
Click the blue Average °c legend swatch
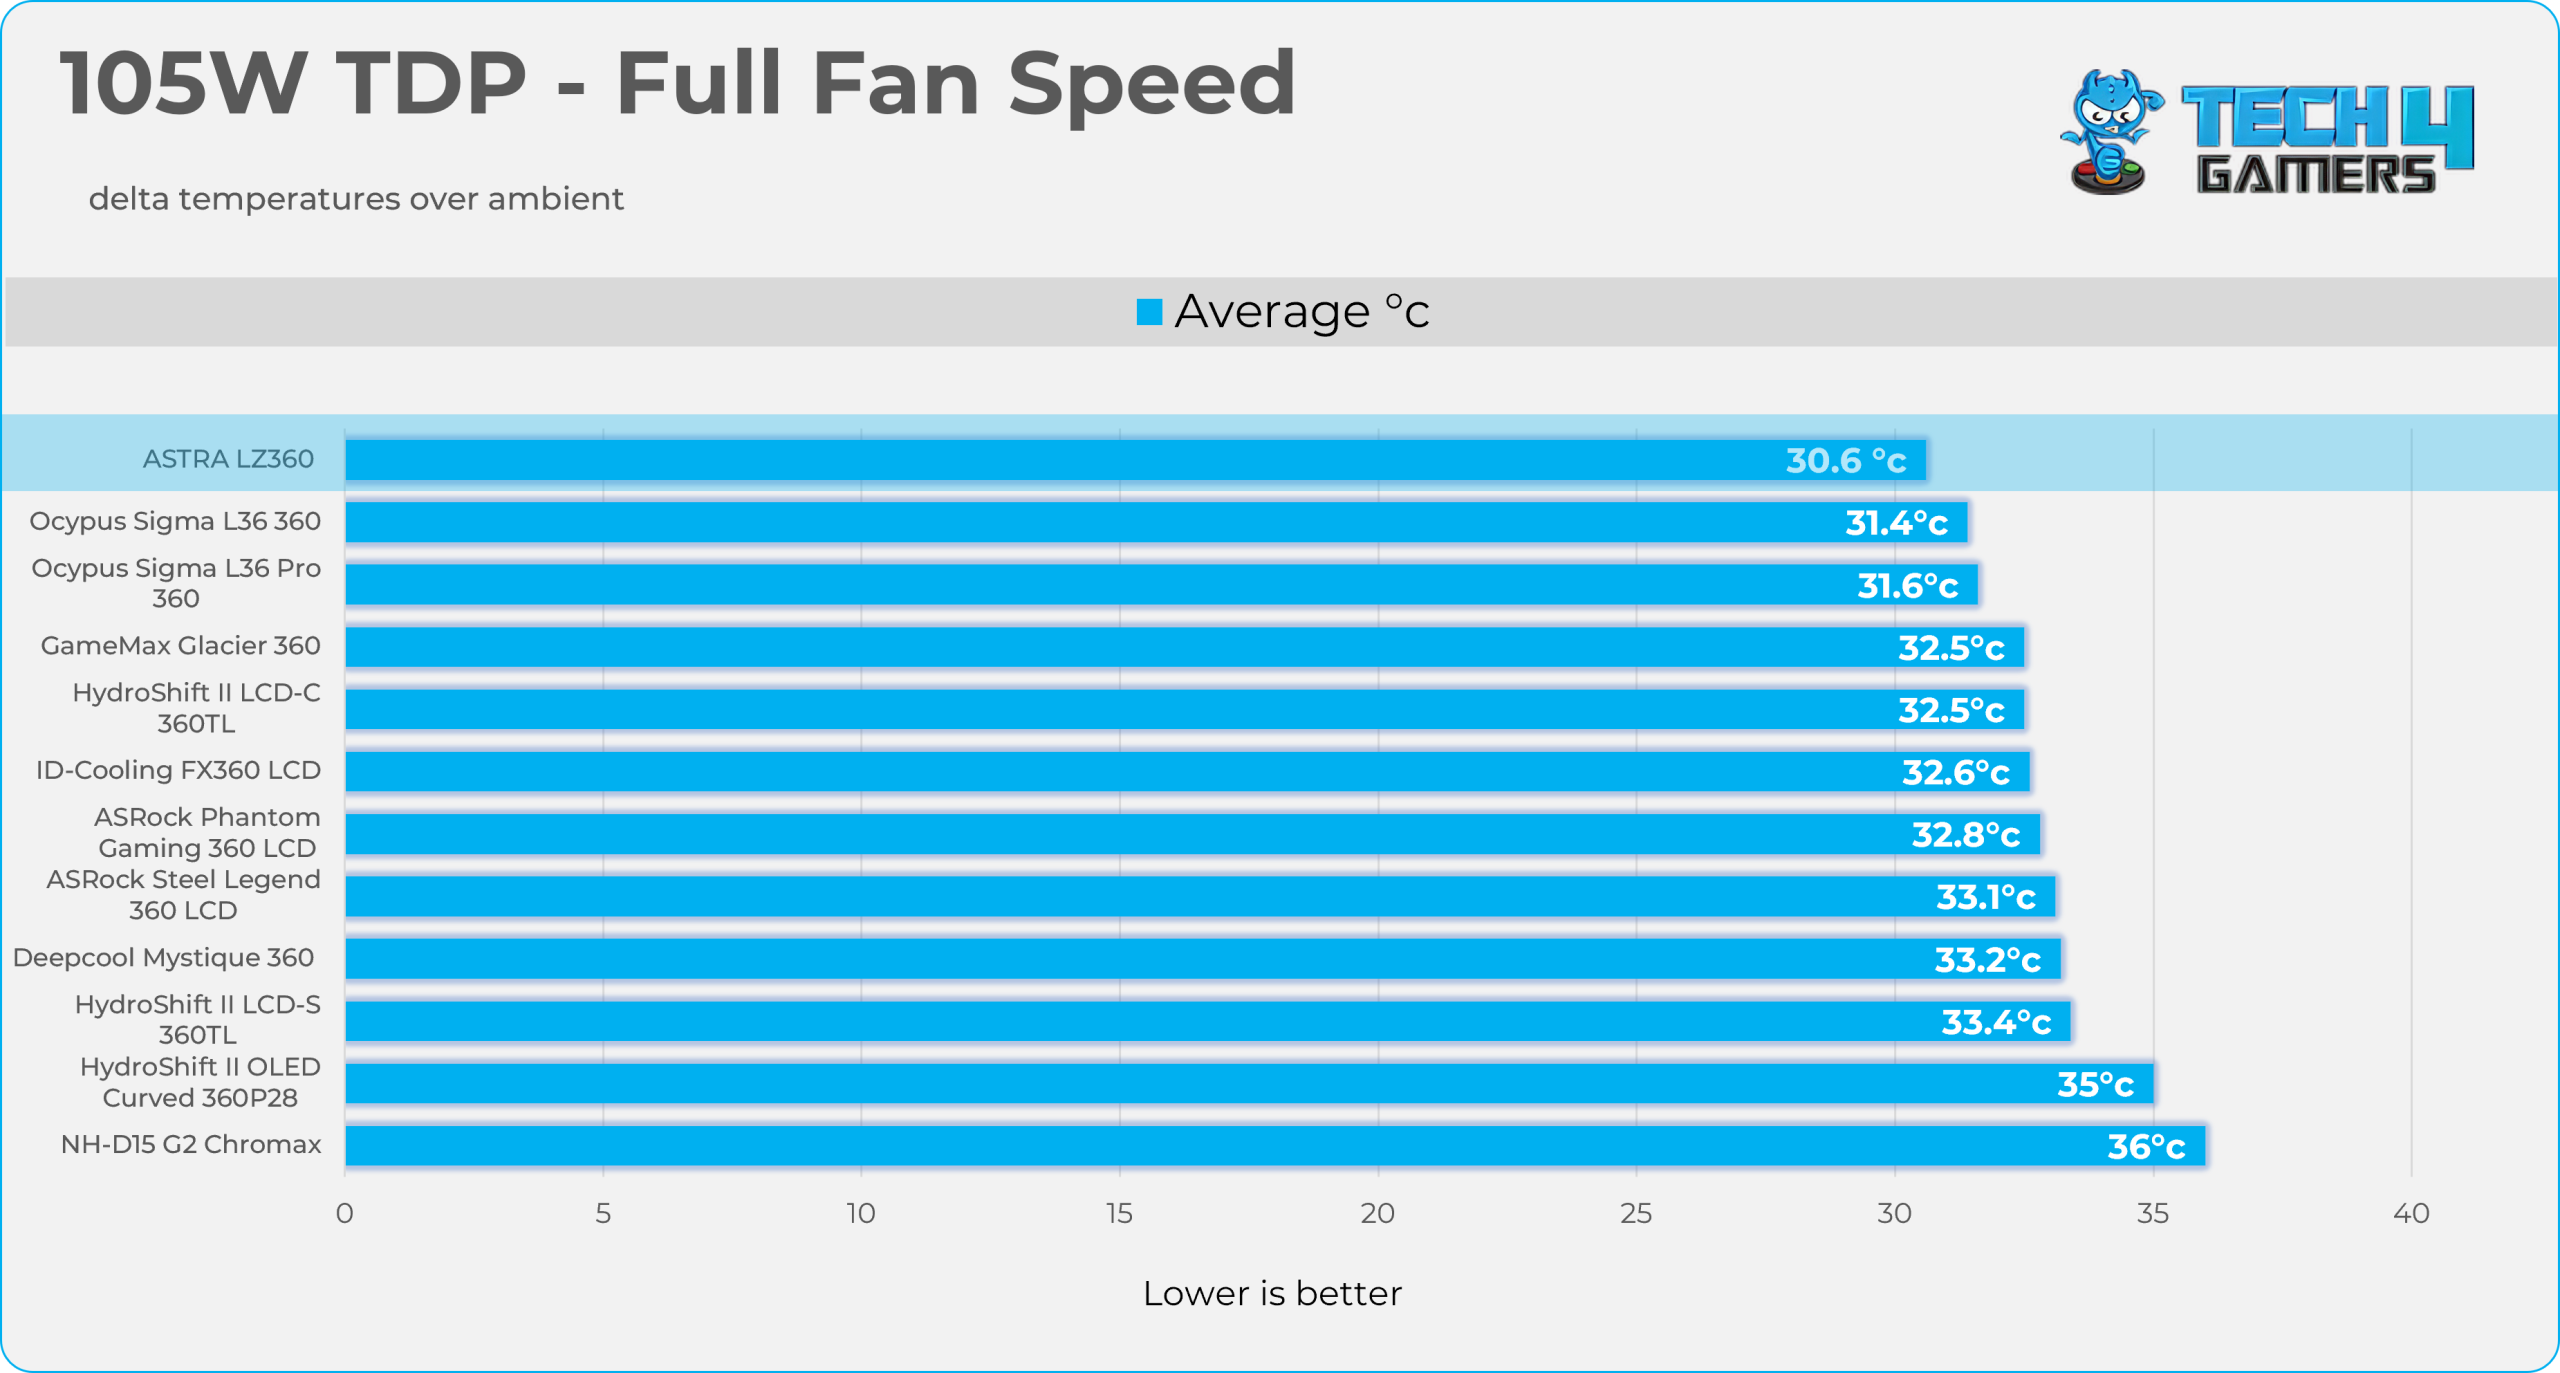coord(1149,312)
